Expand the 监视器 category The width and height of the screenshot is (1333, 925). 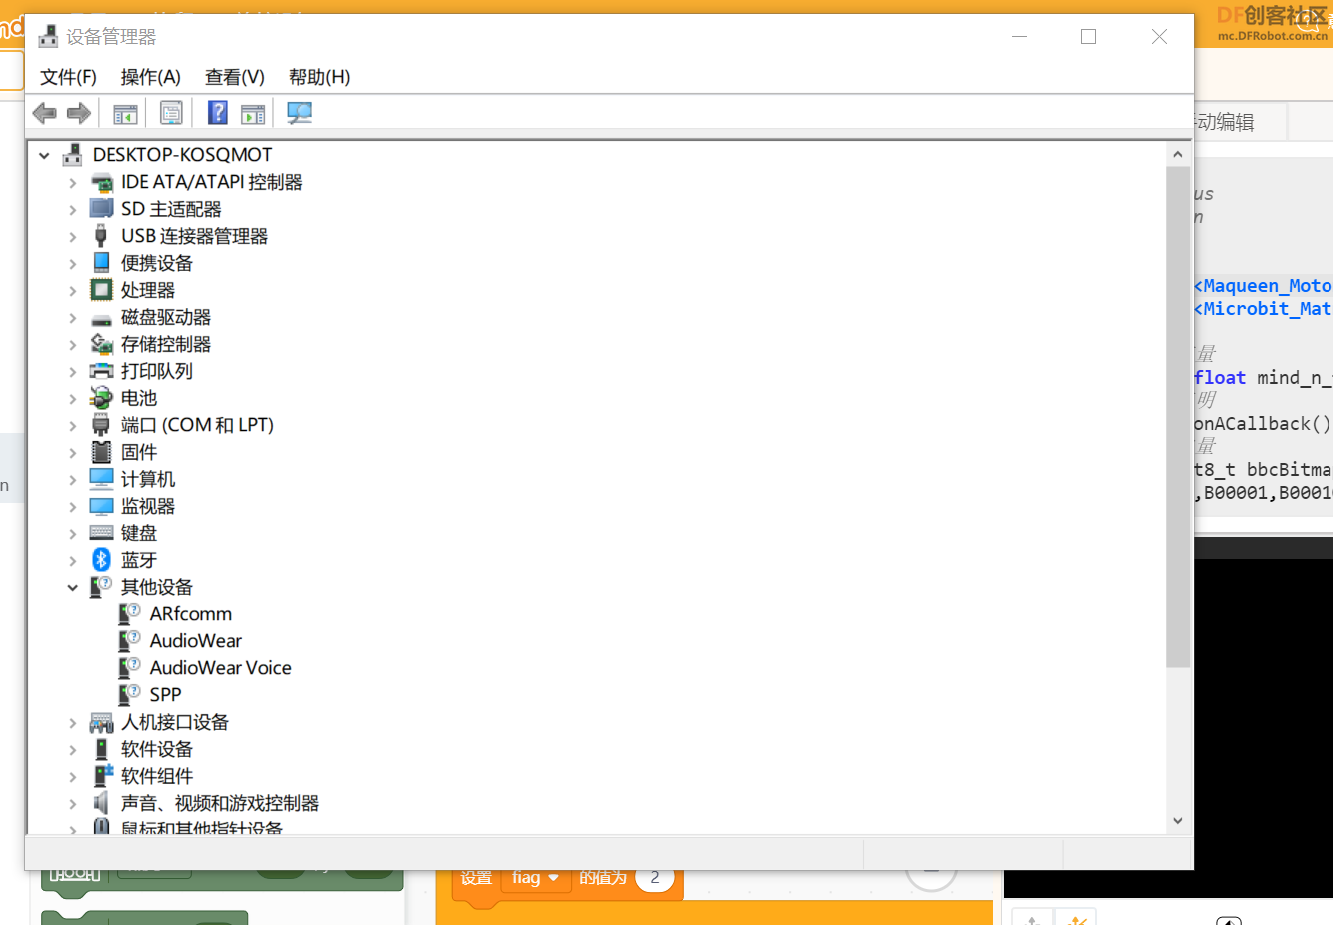coord(72,506)
